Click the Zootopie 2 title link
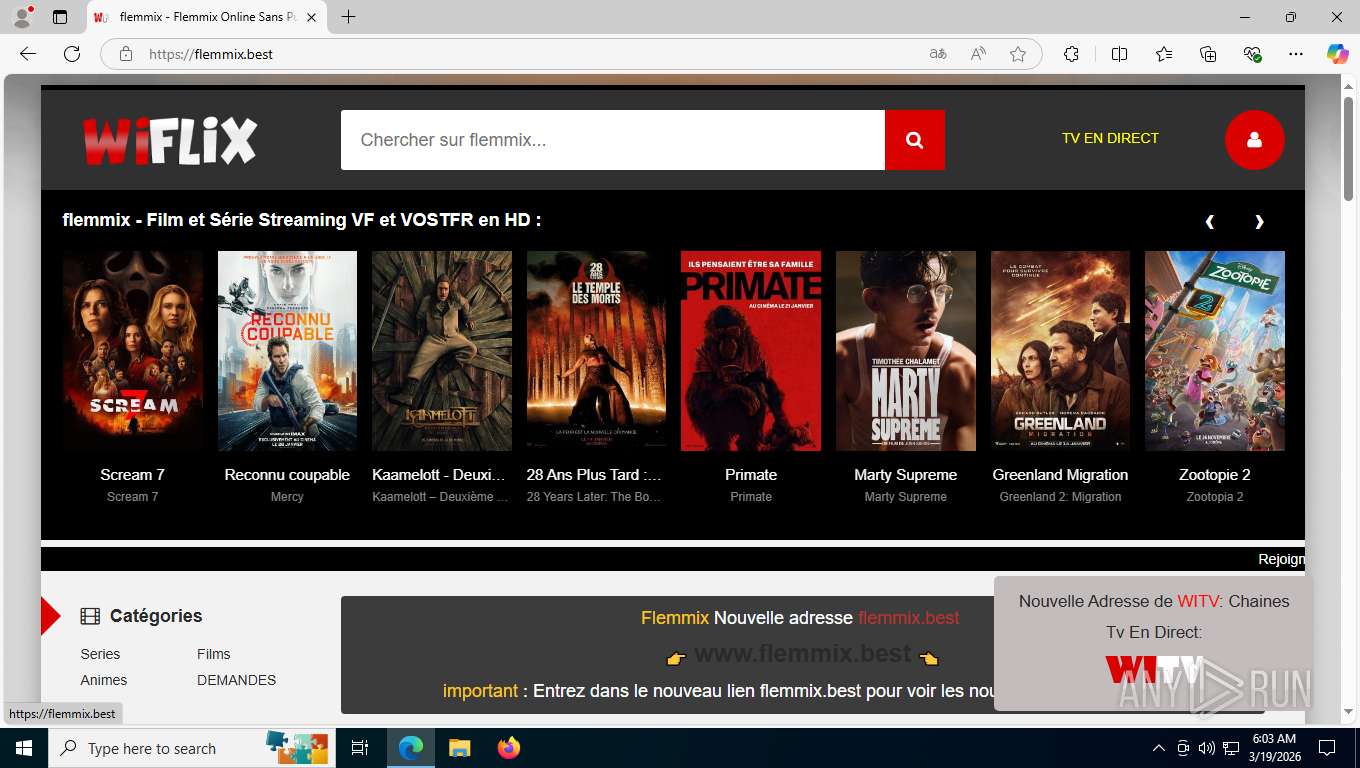The image size is (1360, 768). coord(1215,475)
